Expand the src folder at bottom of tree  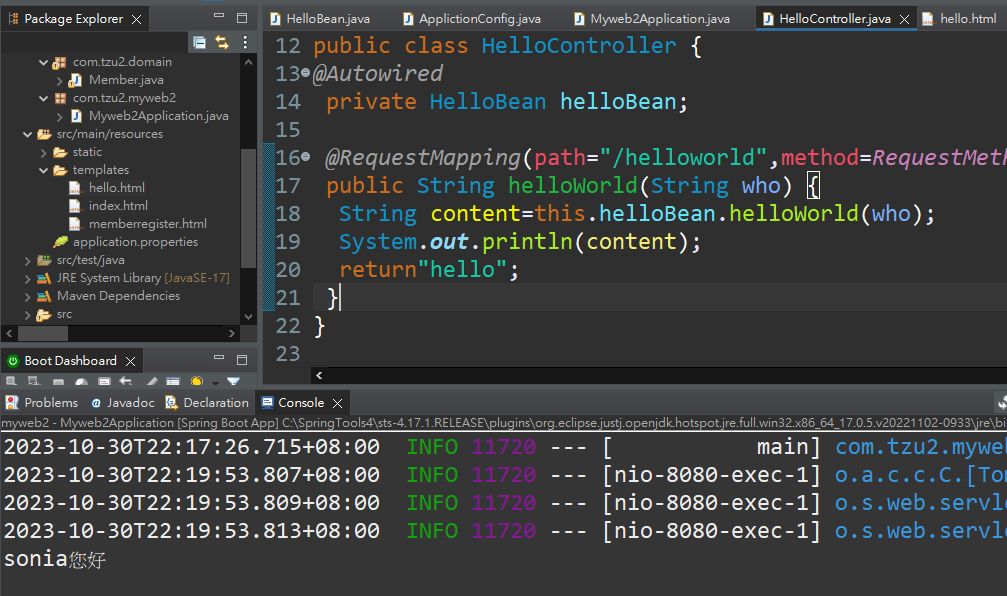[x=27, y=315]
